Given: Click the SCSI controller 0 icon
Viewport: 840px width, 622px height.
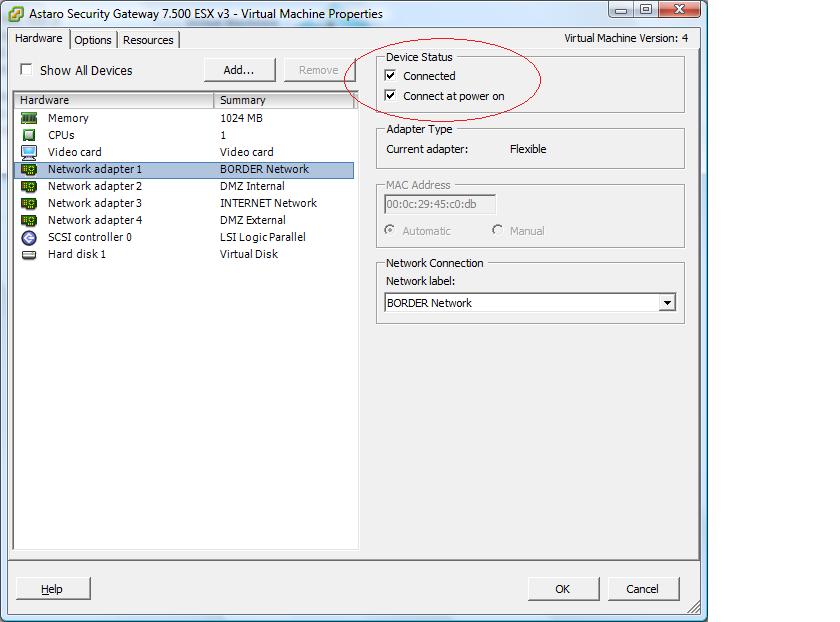Looking at the screenshot, I should (x=29, y=237).
